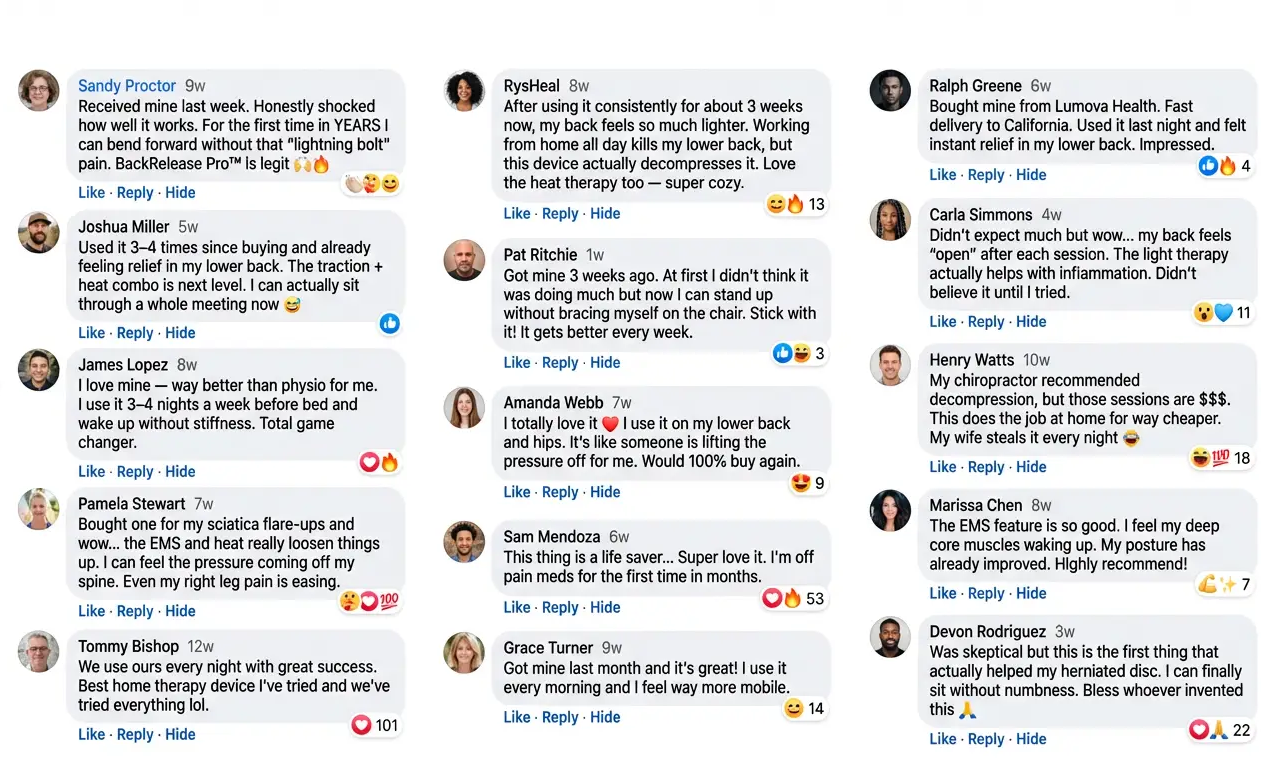
Task: Open Sandy Proctor's profile picture
Action: pos(39,90)
